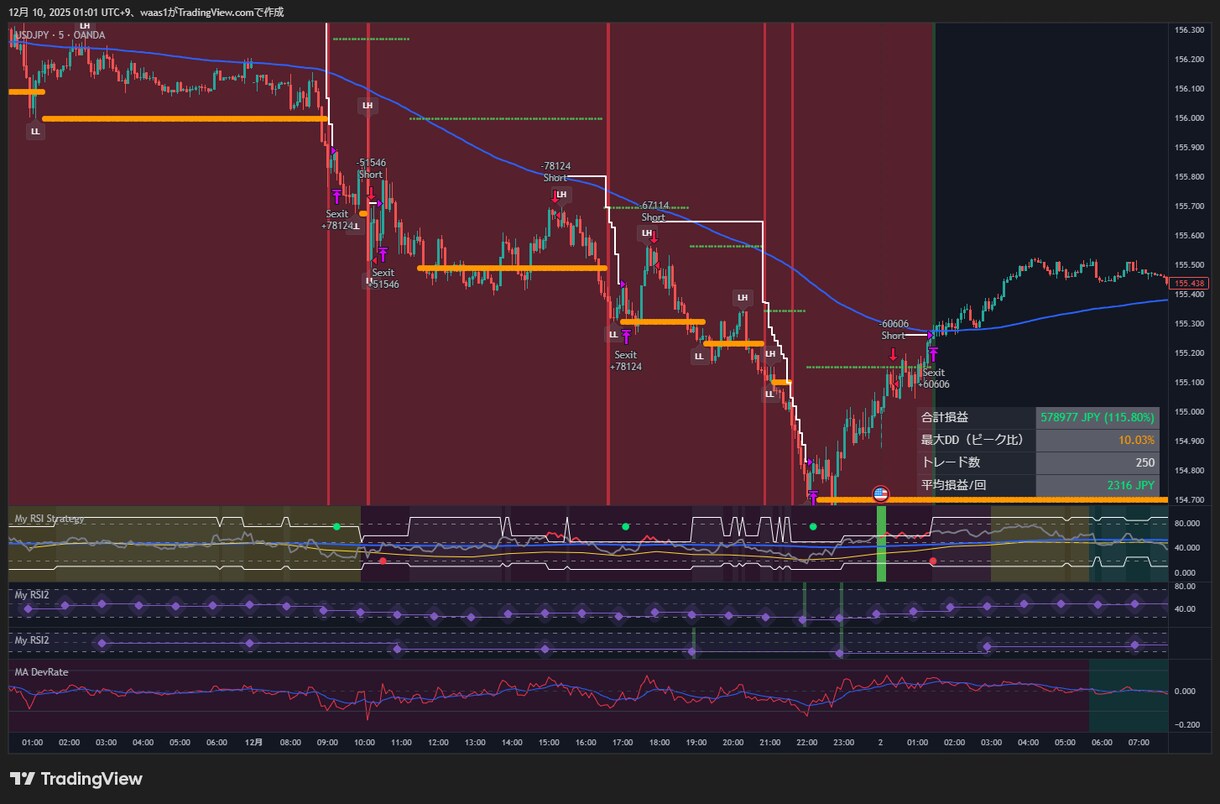
Task: Click the 平均損益/回 row label
Action: click(x=956, y=485)
